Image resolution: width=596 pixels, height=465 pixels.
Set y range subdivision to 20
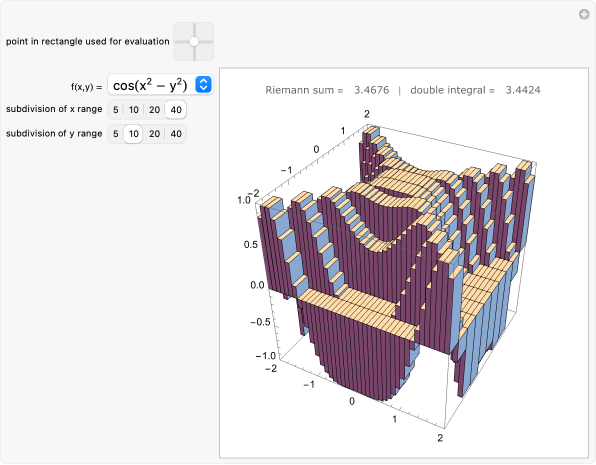[154, 134]
